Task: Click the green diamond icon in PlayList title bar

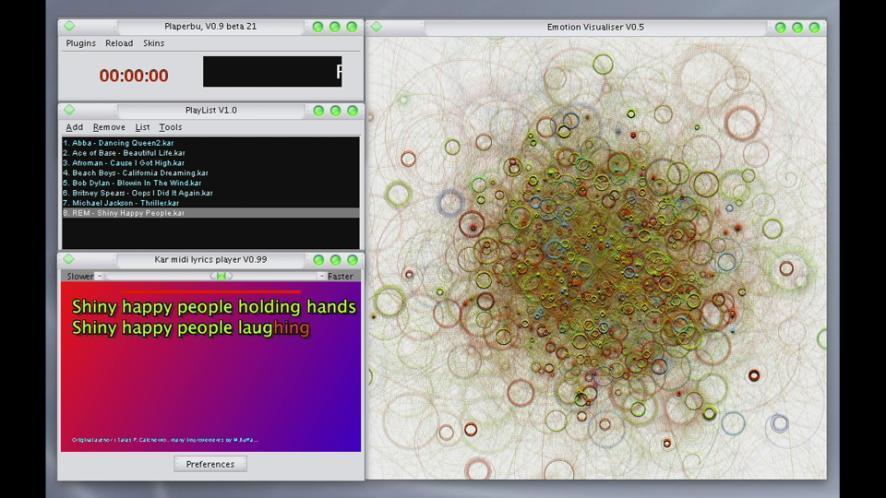Action: coord(70,110)
